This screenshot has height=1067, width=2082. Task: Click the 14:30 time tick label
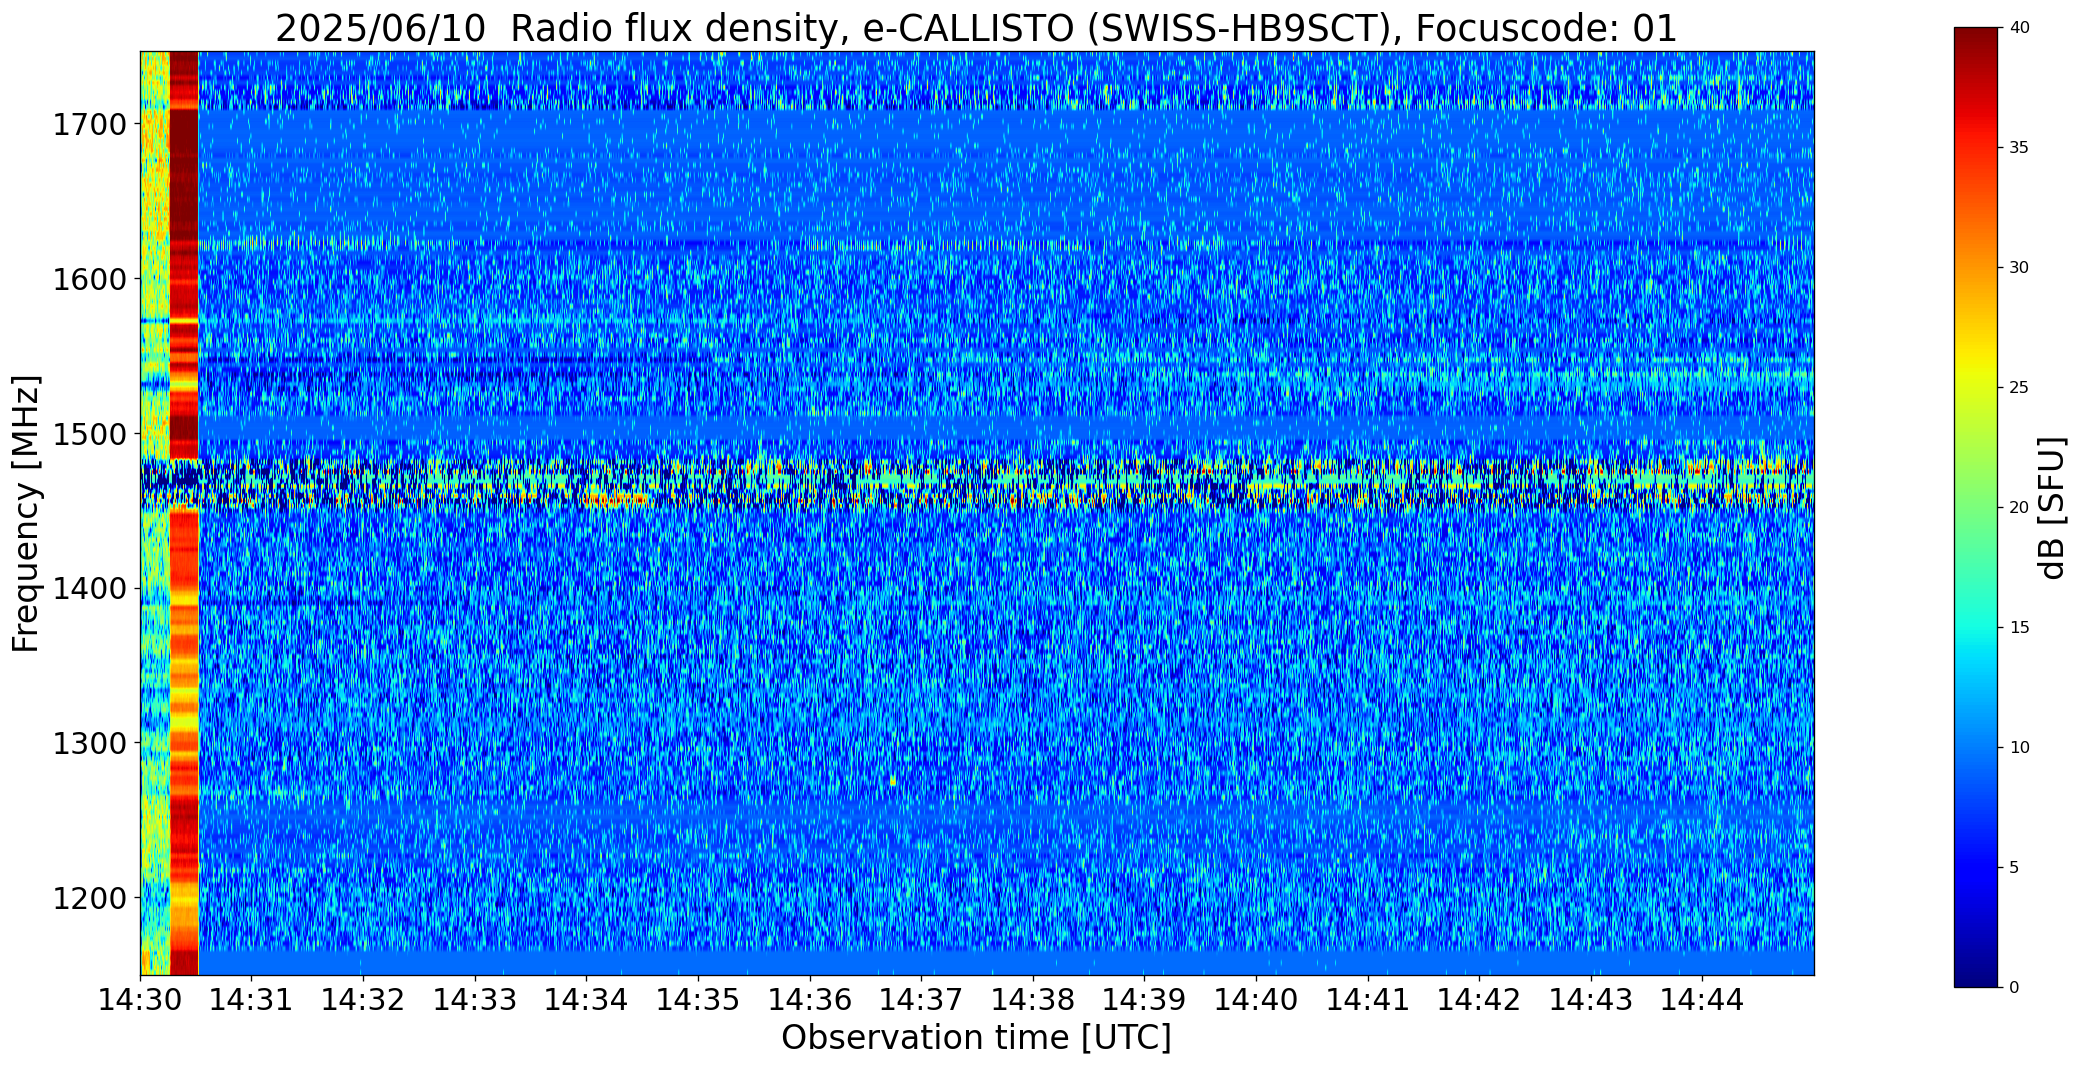(x=140, y=999)
